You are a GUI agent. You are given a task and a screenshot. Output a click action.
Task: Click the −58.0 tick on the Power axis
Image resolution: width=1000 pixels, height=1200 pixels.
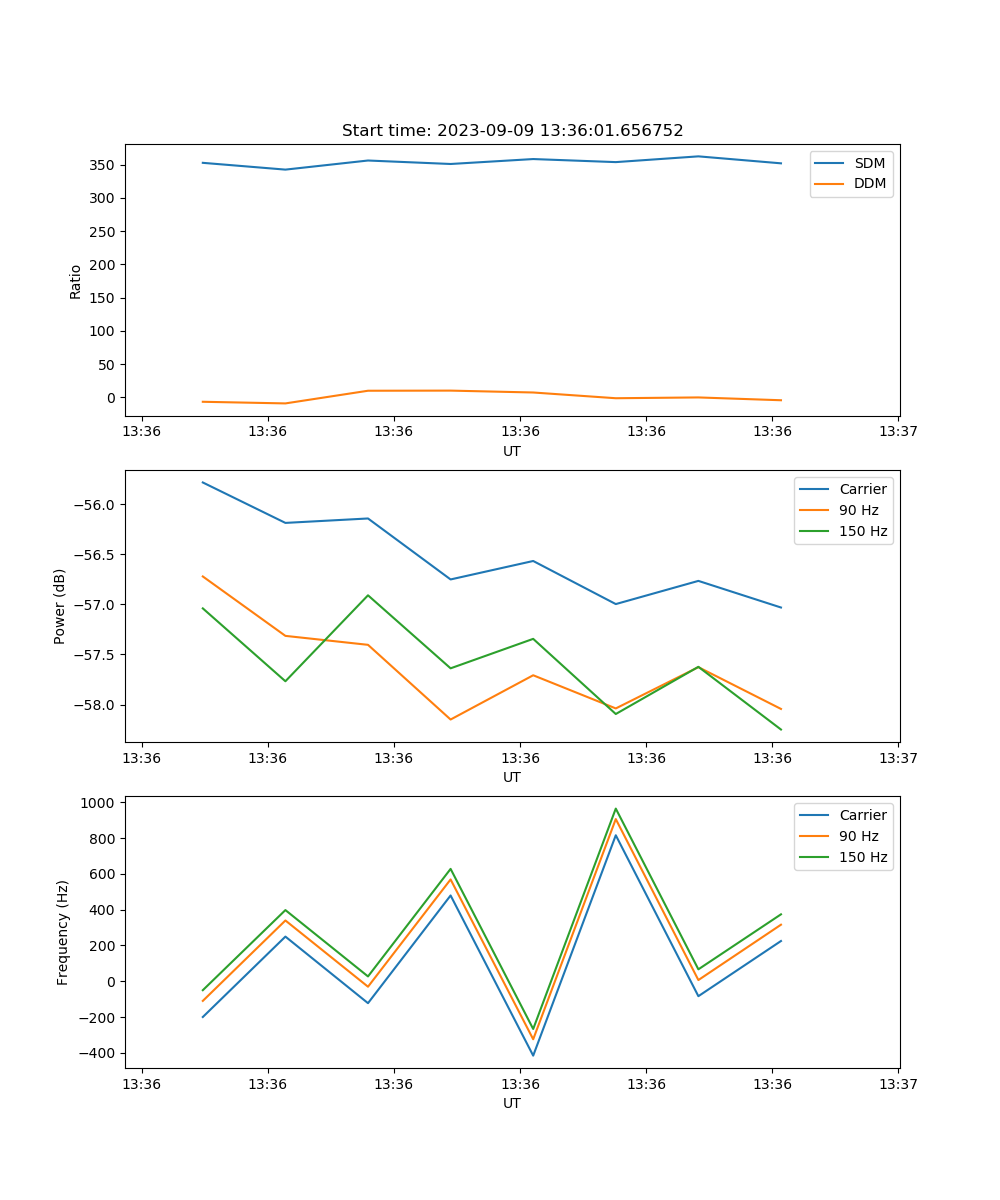pyautogui.click(x=95, y=705)
